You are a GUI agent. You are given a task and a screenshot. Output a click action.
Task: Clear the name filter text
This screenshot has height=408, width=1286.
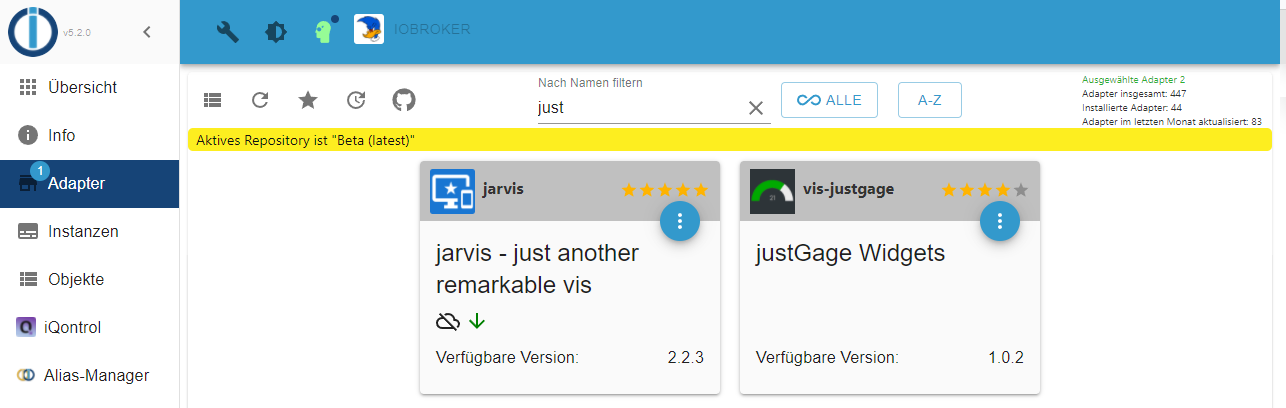click(756, 108)
